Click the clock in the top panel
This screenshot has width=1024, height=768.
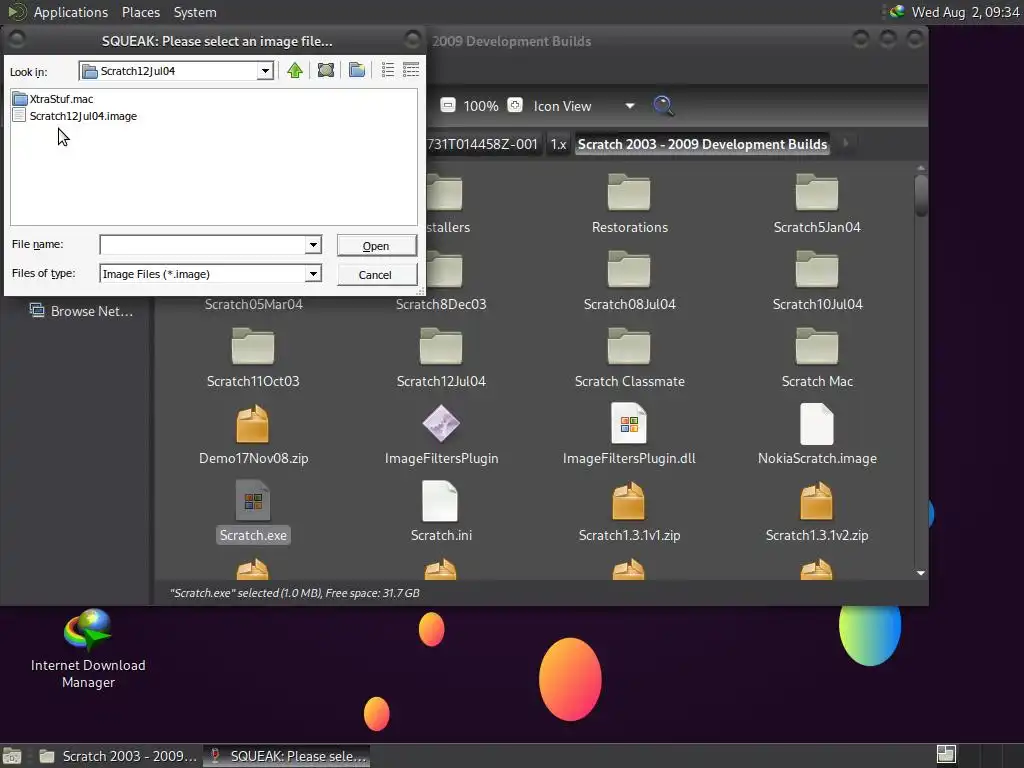[965, 12]
